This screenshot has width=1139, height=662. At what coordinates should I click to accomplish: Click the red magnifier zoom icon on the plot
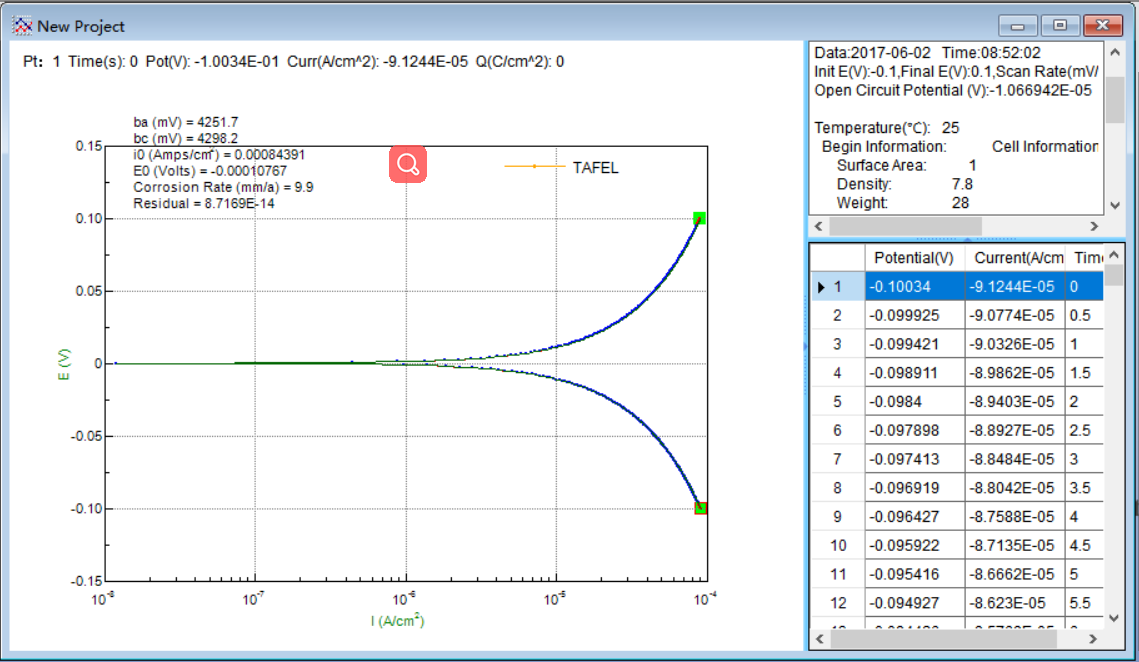click(407, 163)
